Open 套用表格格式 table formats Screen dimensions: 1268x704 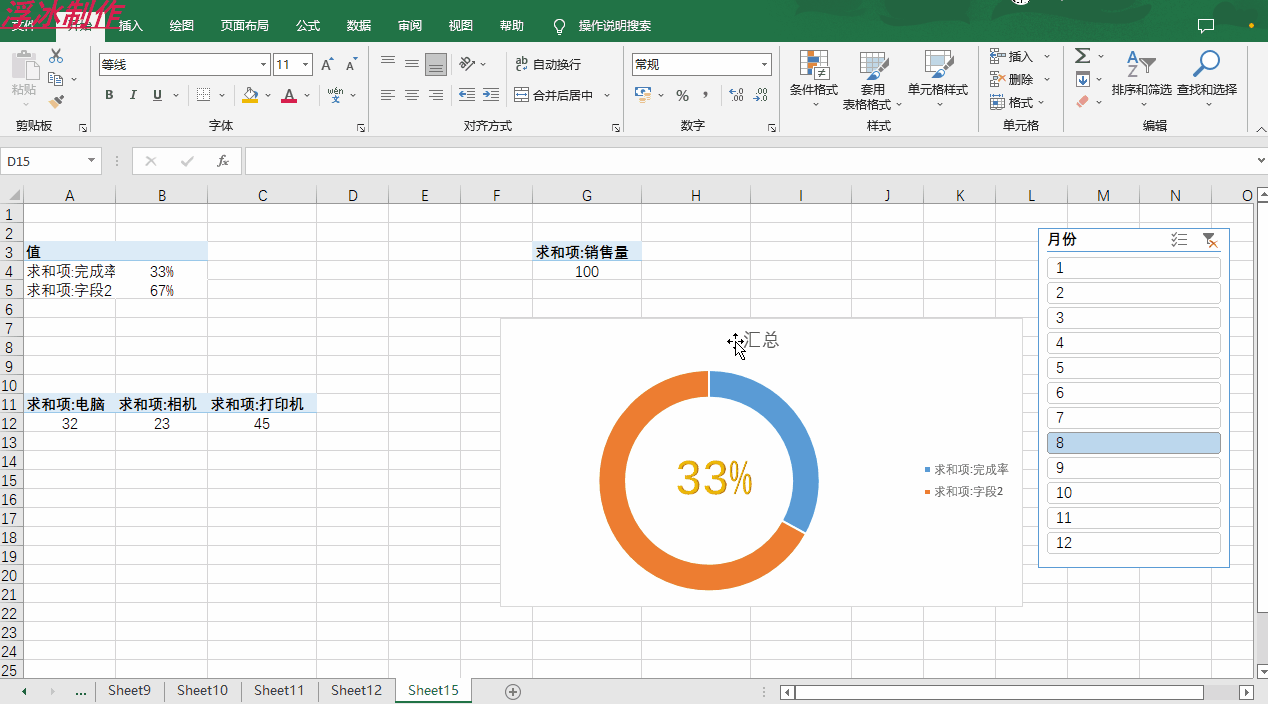(872, 80)
